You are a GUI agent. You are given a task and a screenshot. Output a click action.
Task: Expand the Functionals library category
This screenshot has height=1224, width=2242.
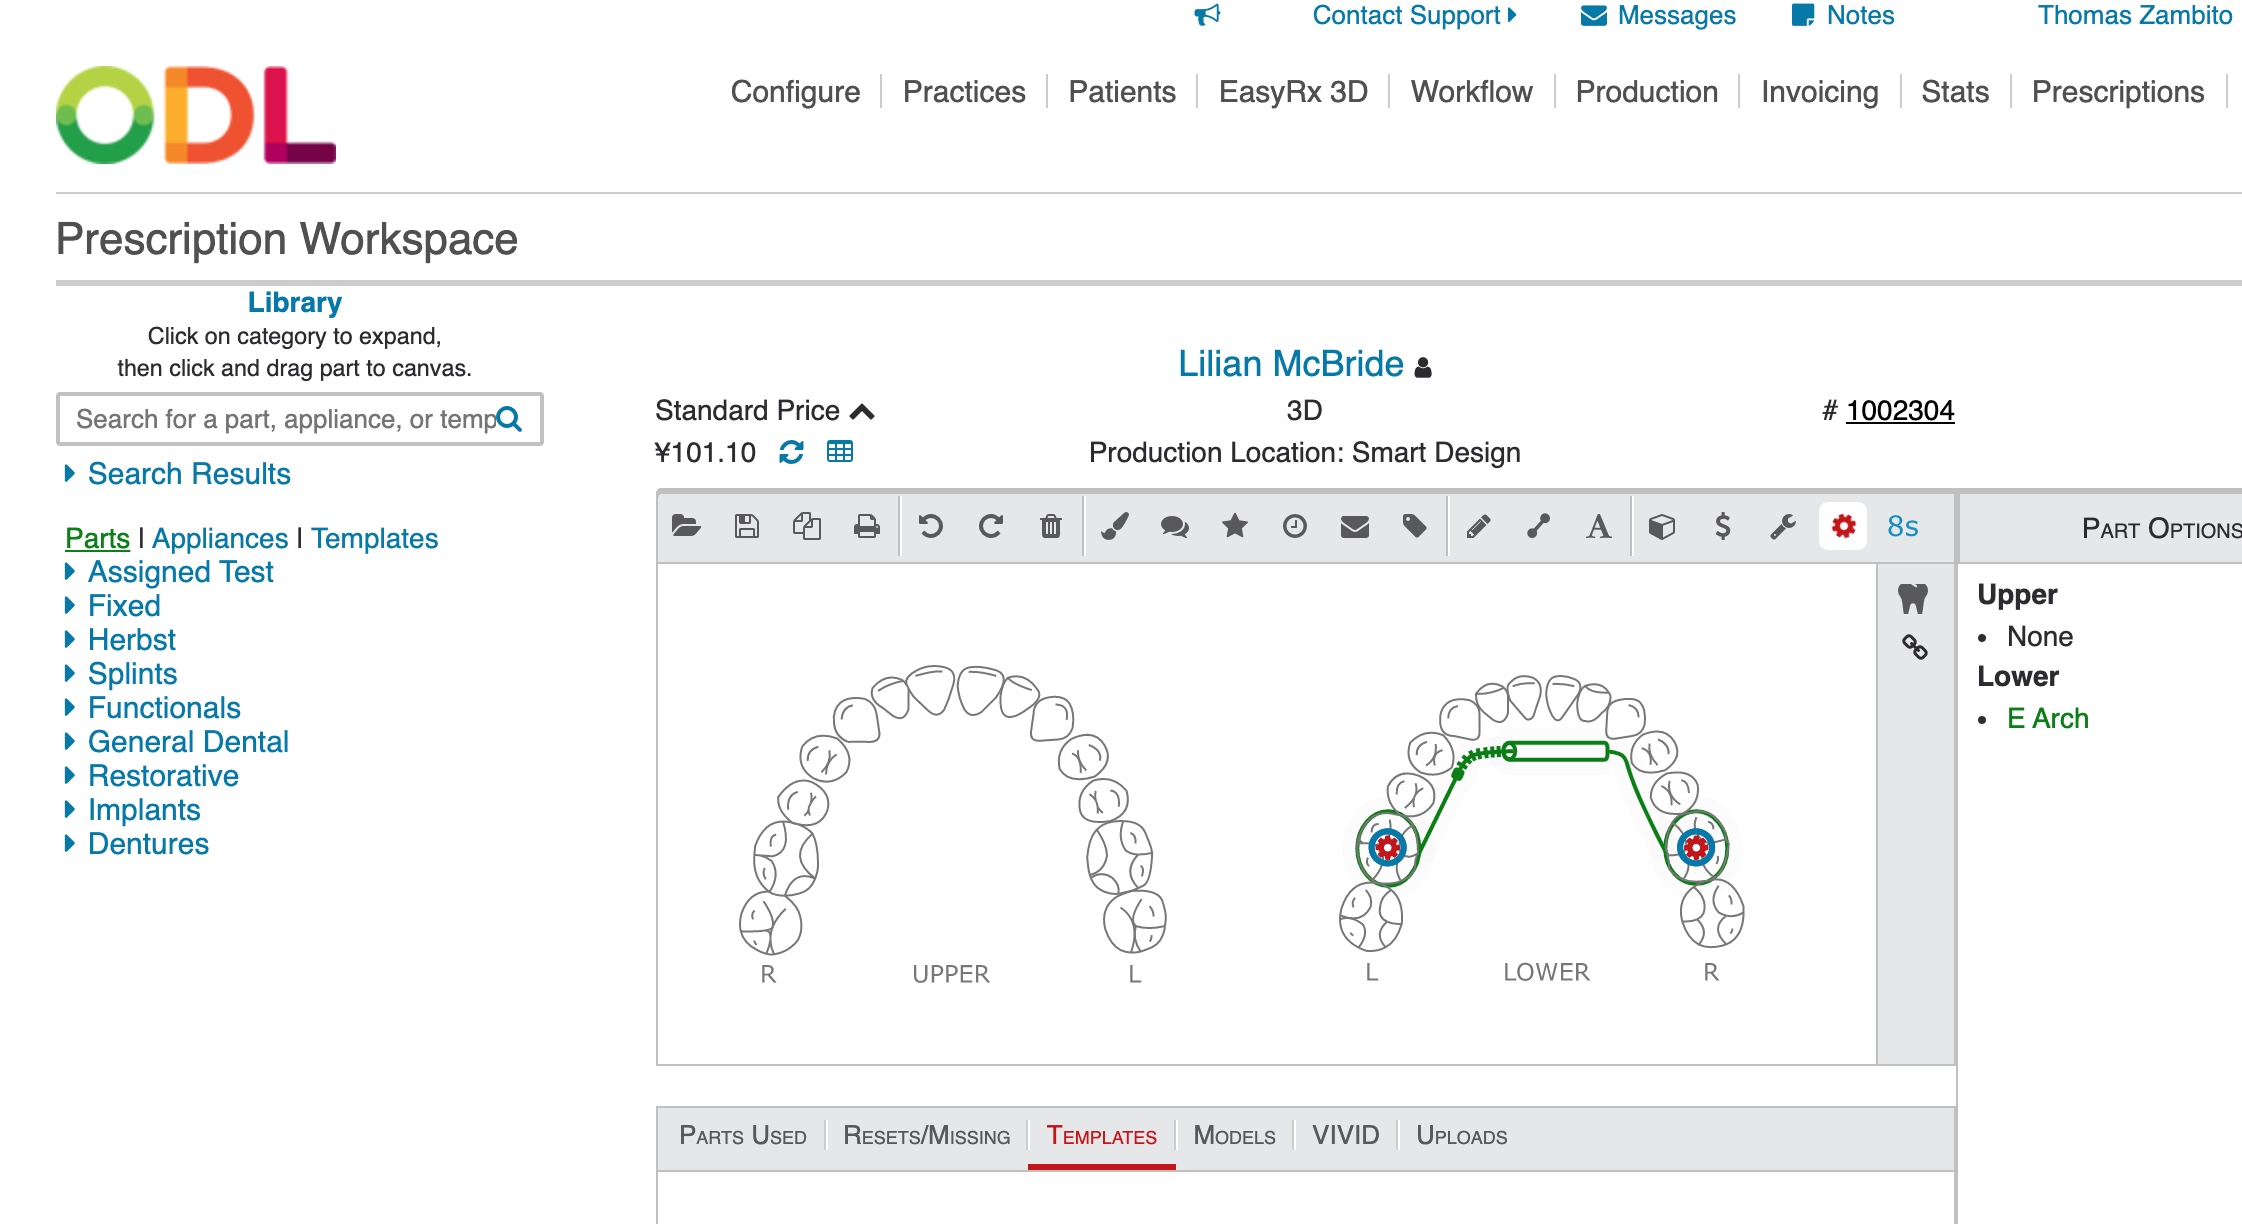(164, 708)
